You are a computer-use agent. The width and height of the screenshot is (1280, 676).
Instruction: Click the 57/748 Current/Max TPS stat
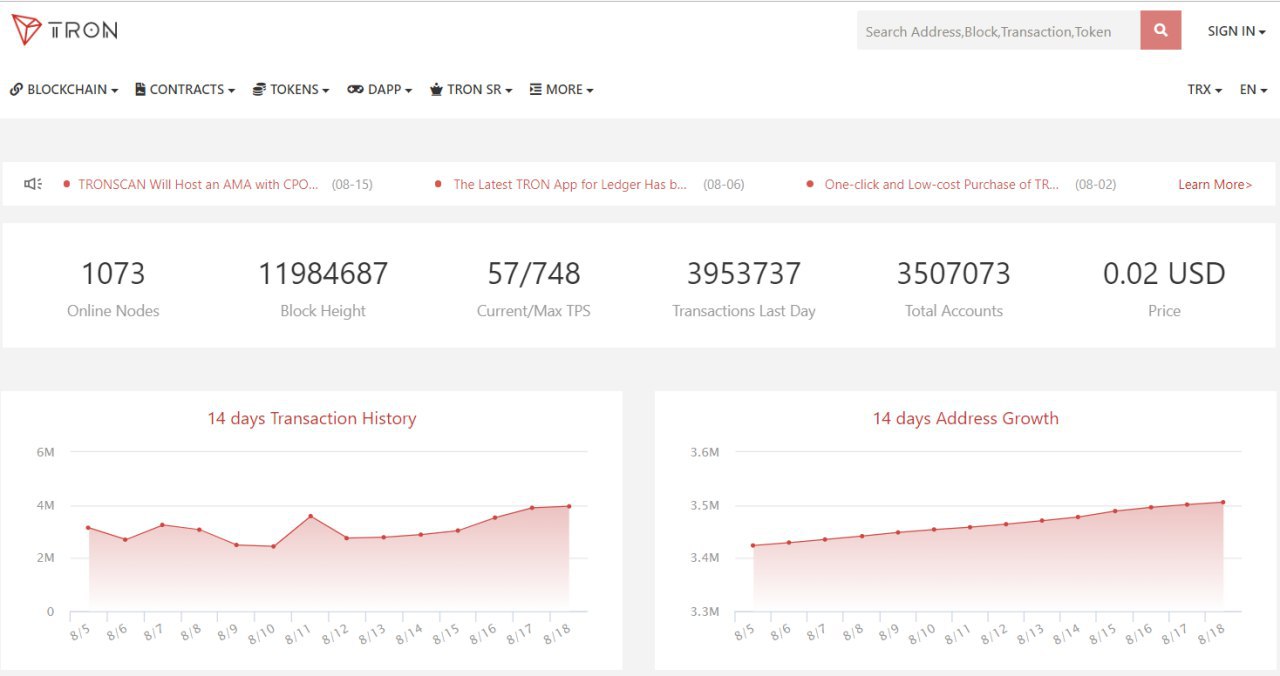click(x=534, y=287)
